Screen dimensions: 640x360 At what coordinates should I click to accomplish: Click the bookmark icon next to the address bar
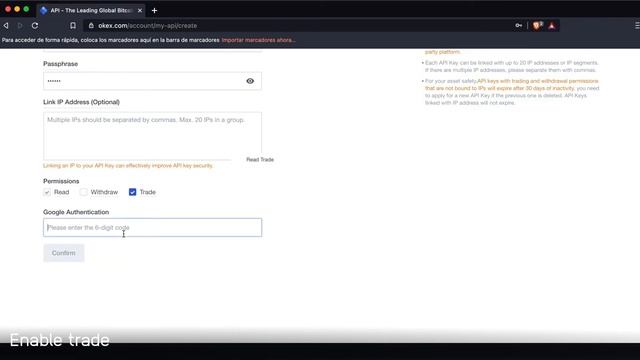click(73, 25)
